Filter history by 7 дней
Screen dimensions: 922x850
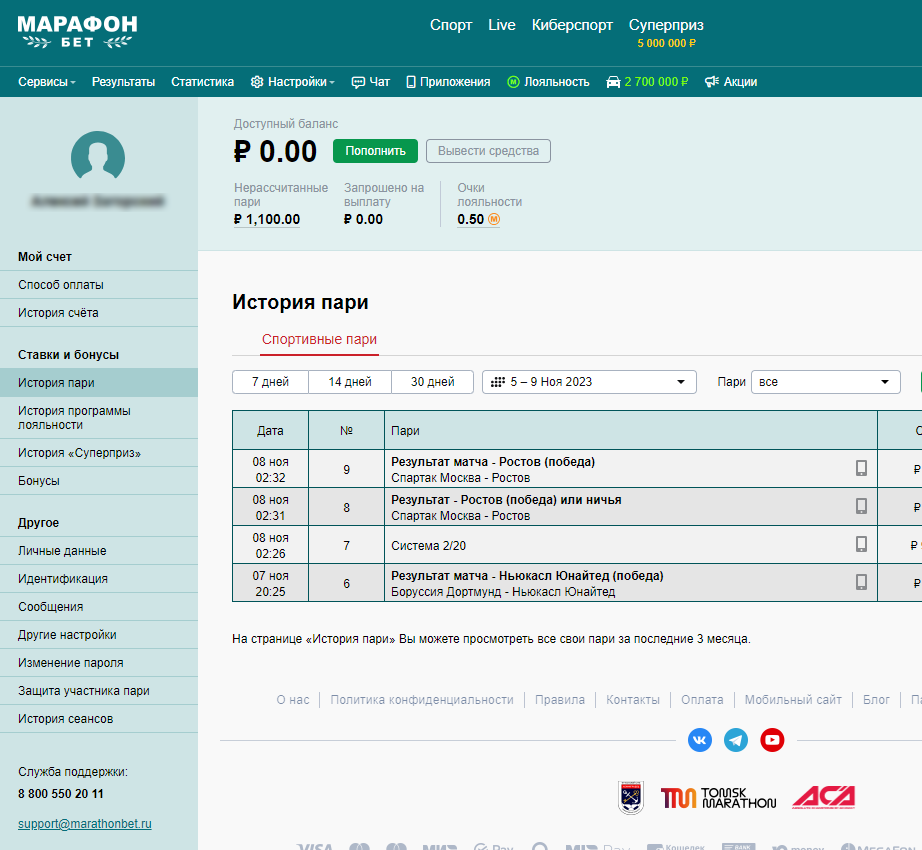pos(270,382)
